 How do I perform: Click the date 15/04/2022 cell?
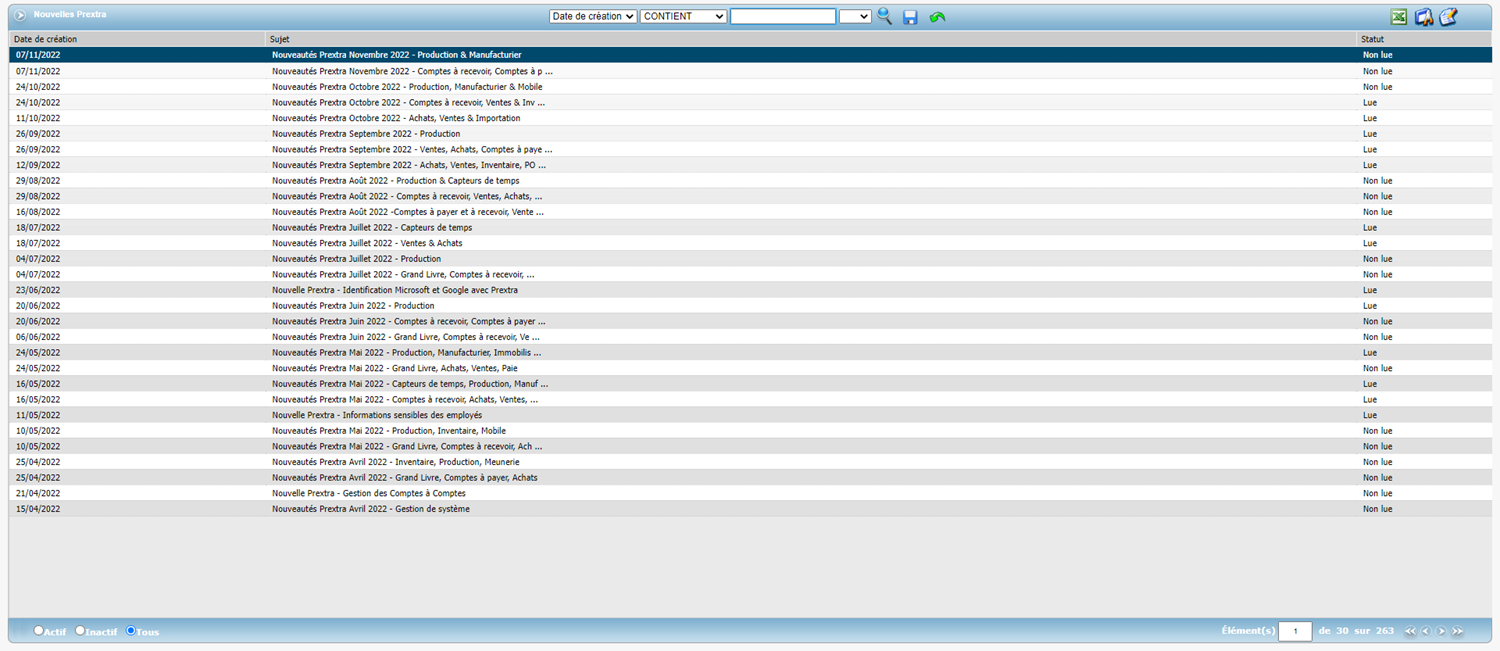click(38, 509)
